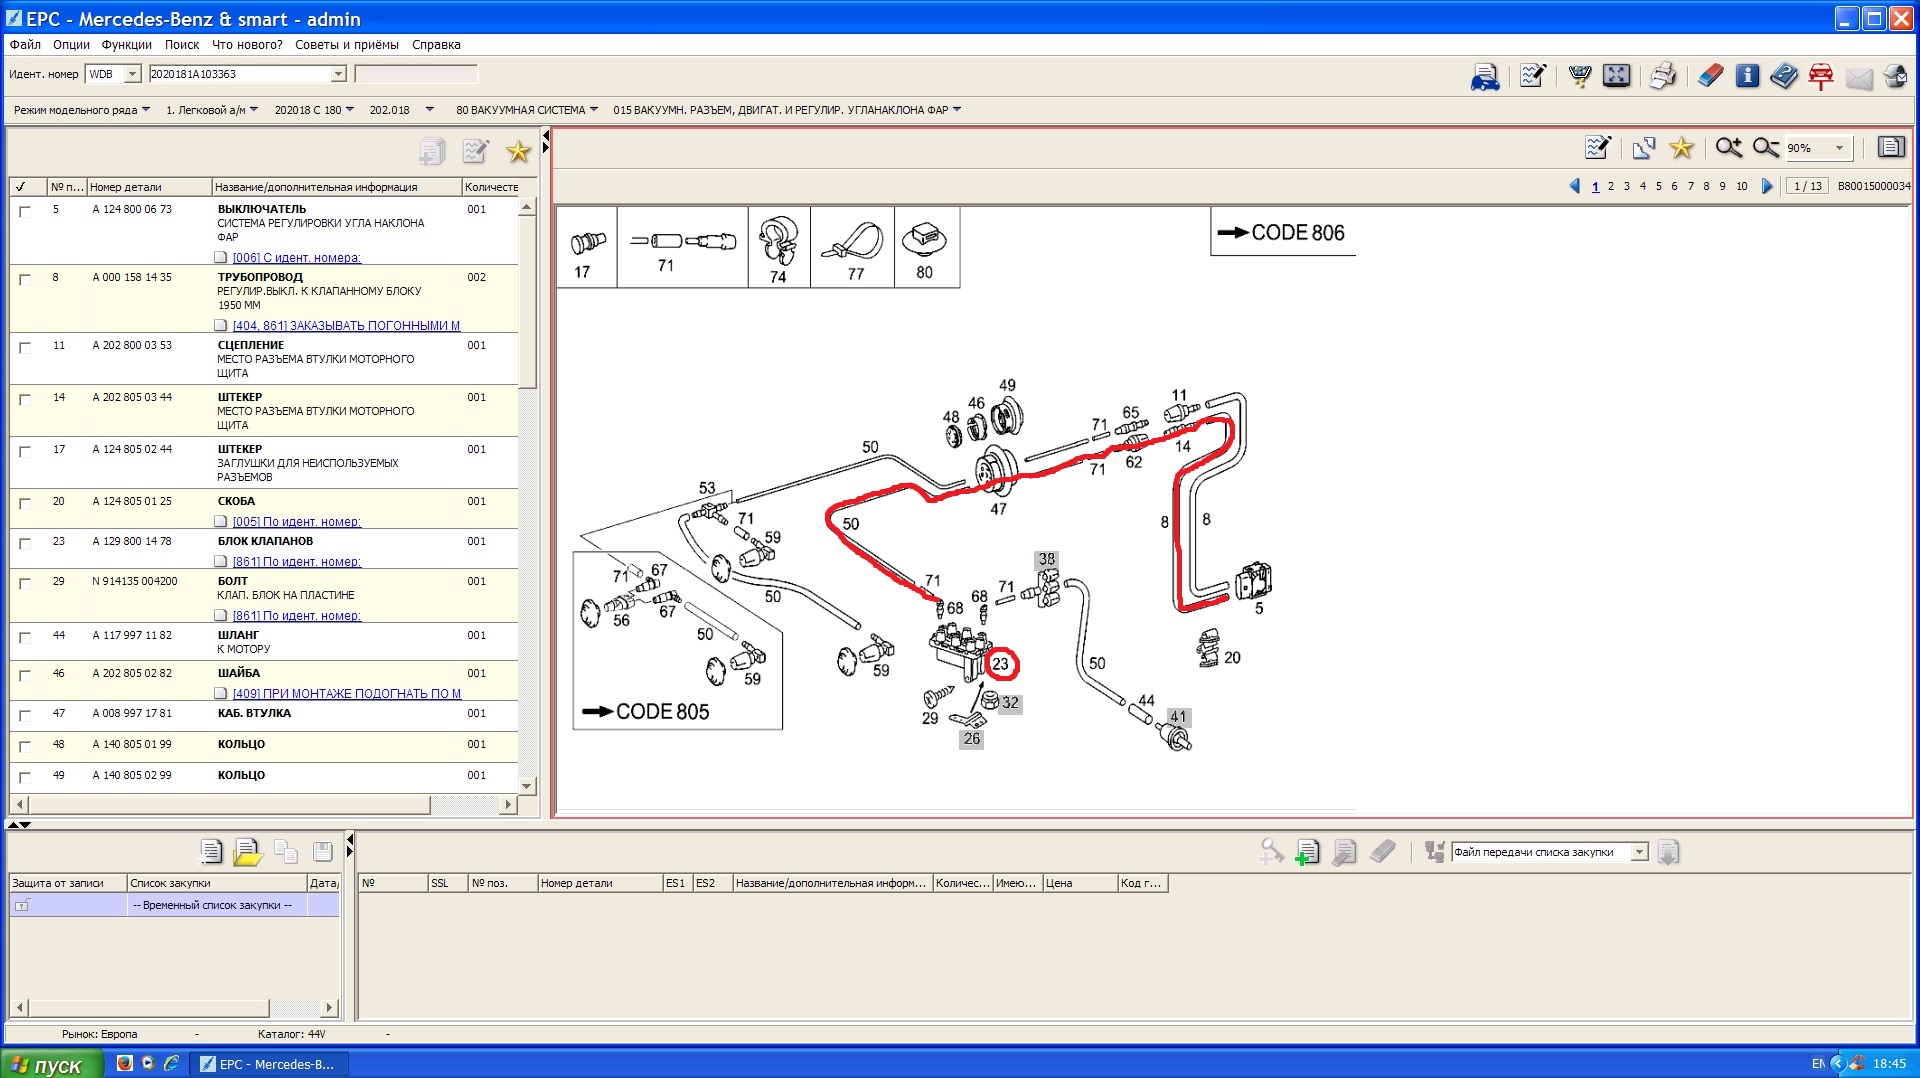
Task: Click the shopping list eraser icon
Action: click(x=1383, y=852)
